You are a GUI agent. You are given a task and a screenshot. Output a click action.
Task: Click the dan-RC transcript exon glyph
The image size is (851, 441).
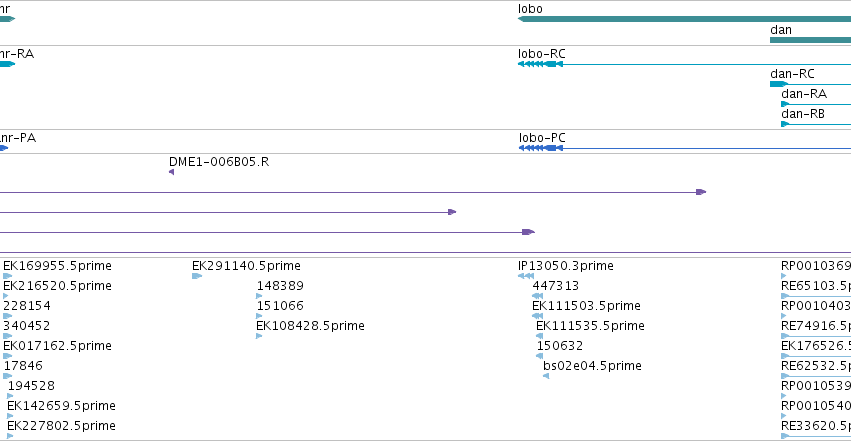coord(779,84)
